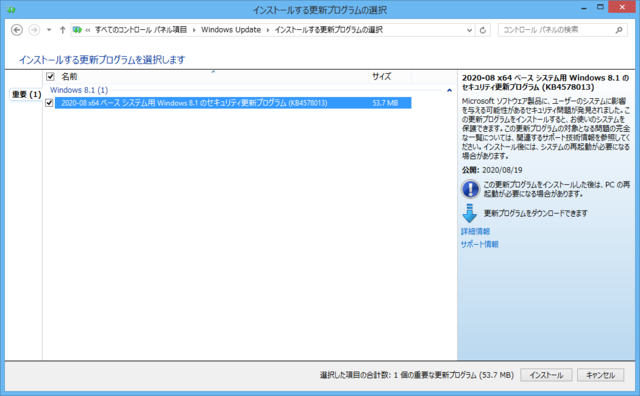Click the address bar previous locations chevron

[x=469, y=30]
